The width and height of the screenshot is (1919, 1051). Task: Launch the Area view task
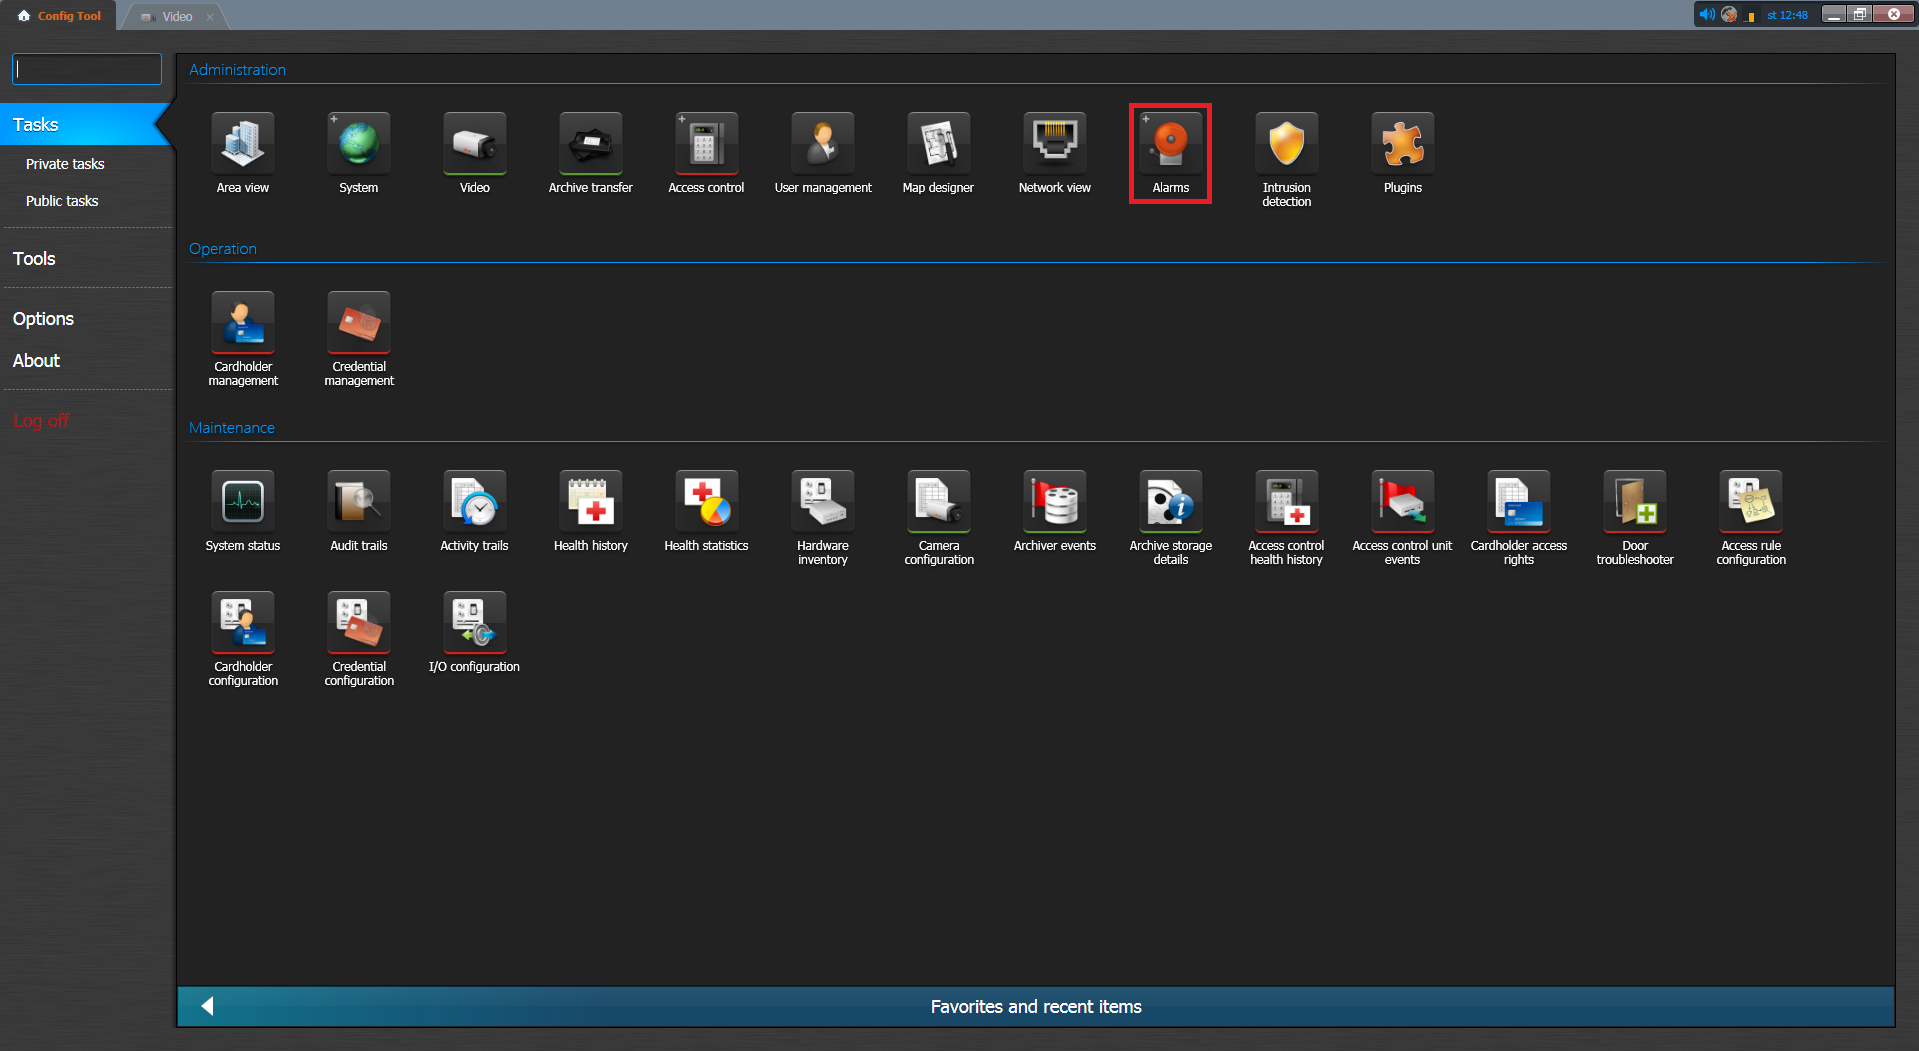coord(243,145)
